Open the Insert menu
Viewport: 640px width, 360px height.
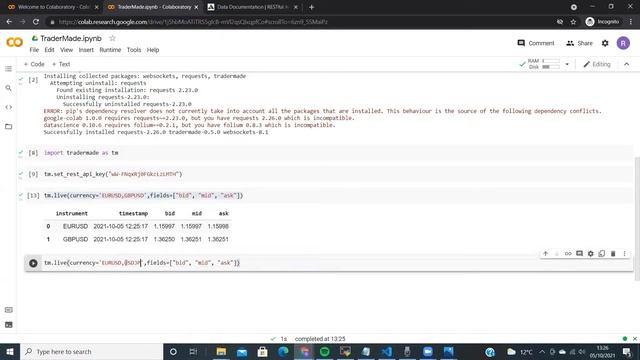point(86,50)
